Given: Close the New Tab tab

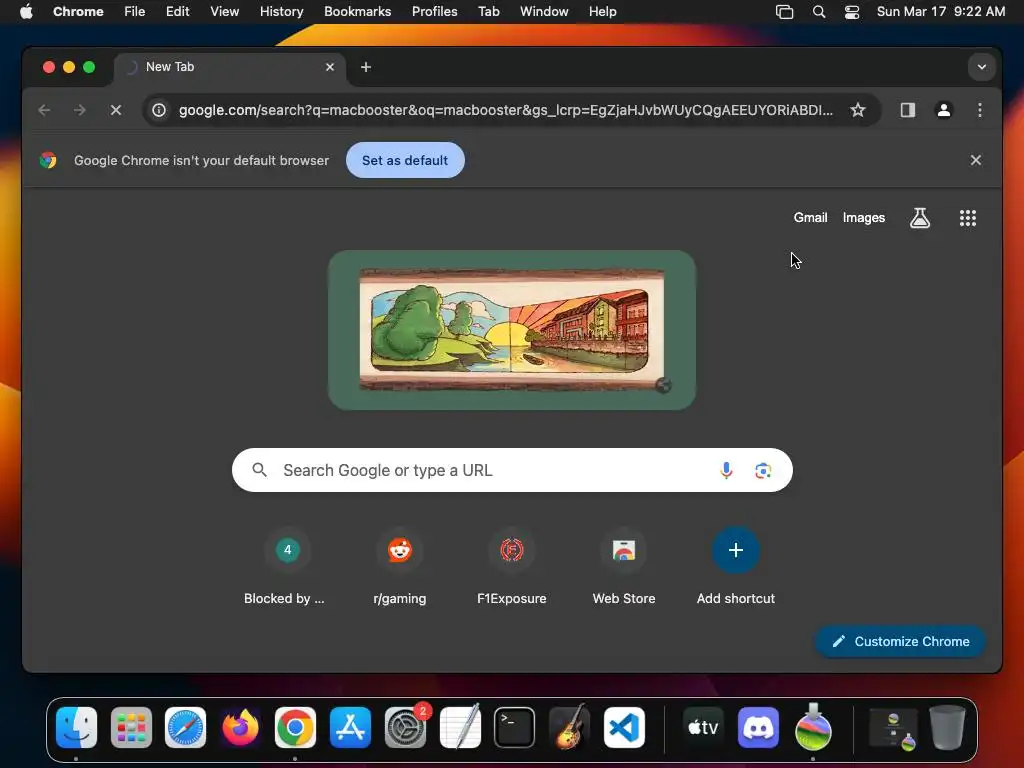Looking at the screenshot, I should (x=330, y=67).
